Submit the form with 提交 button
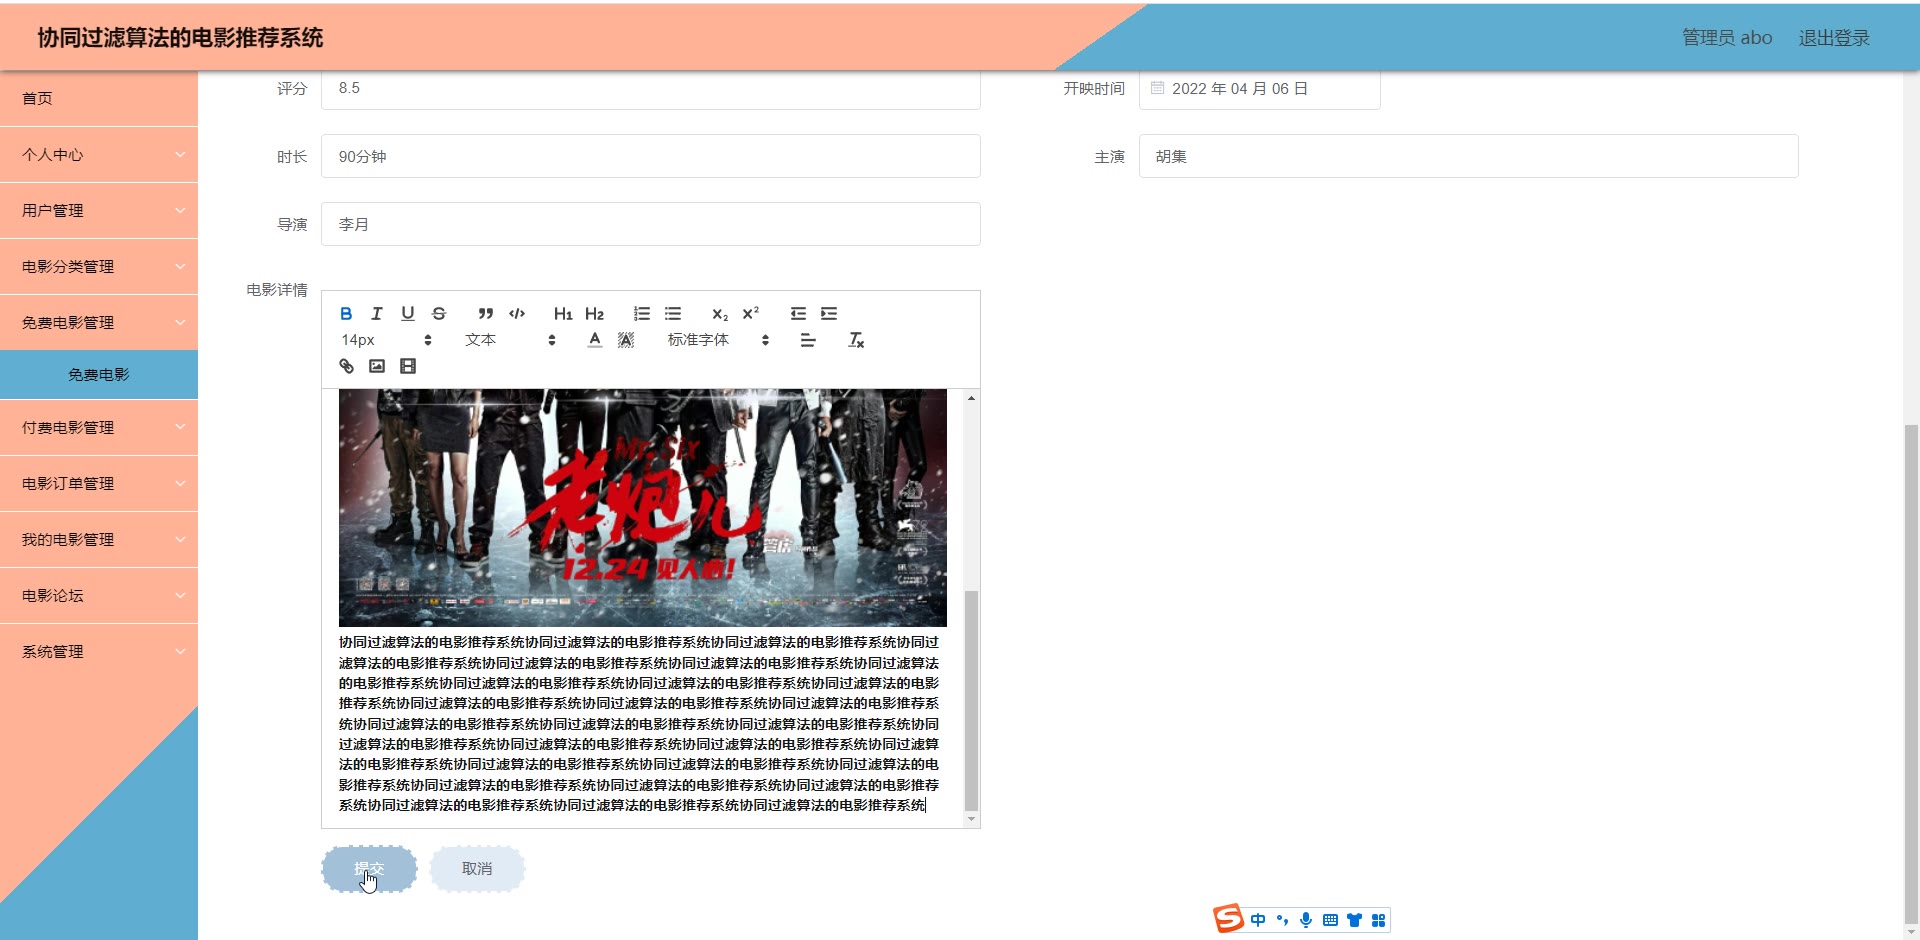Image resolution: width=1920 pixels, height=940 pixels. click(x=369, y=869)
